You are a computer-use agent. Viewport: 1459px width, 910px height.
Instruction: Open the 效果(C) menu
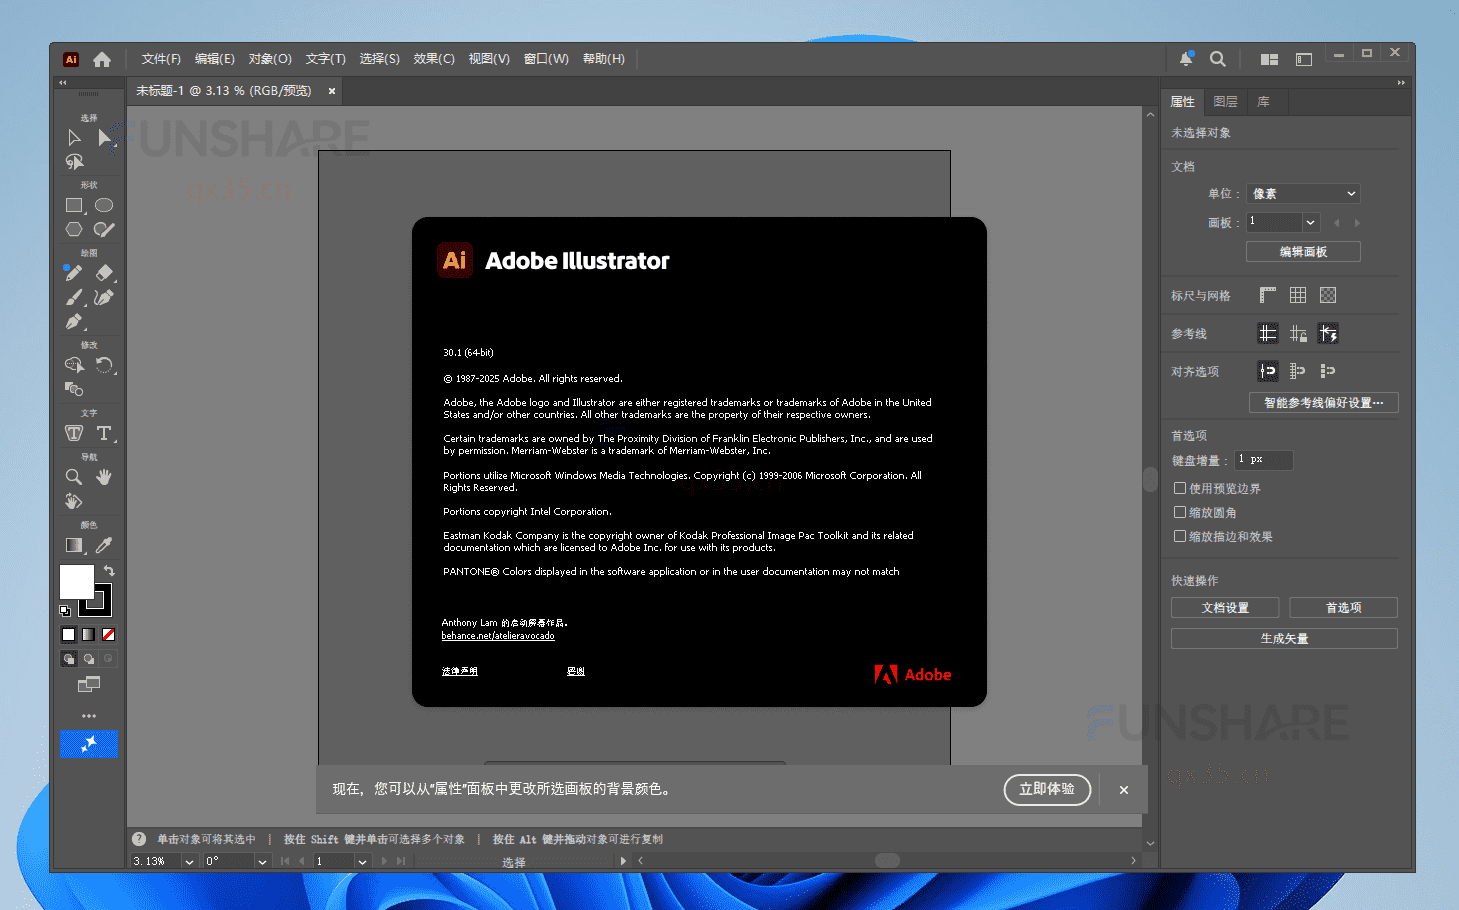(x=434, y=59)
